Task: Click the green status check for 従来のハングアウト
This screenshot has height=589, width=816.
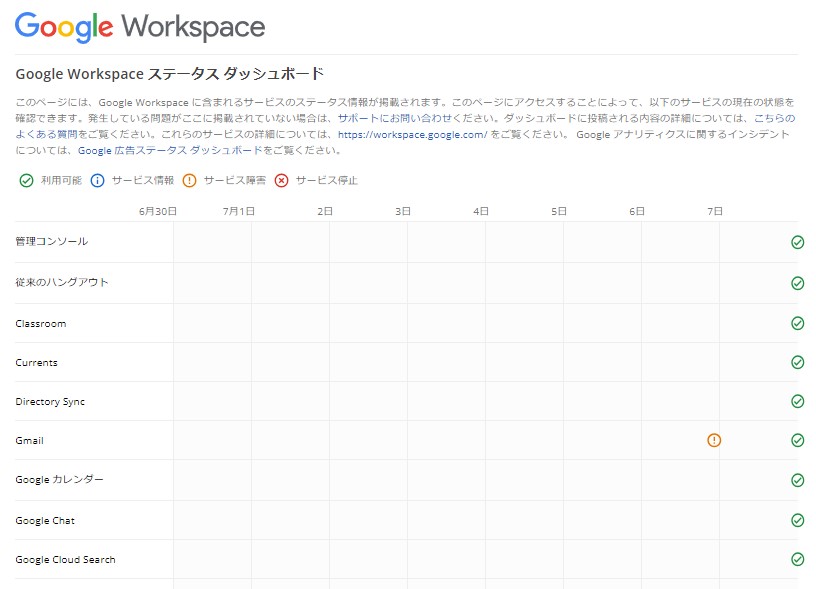Action: pos(797,283)
